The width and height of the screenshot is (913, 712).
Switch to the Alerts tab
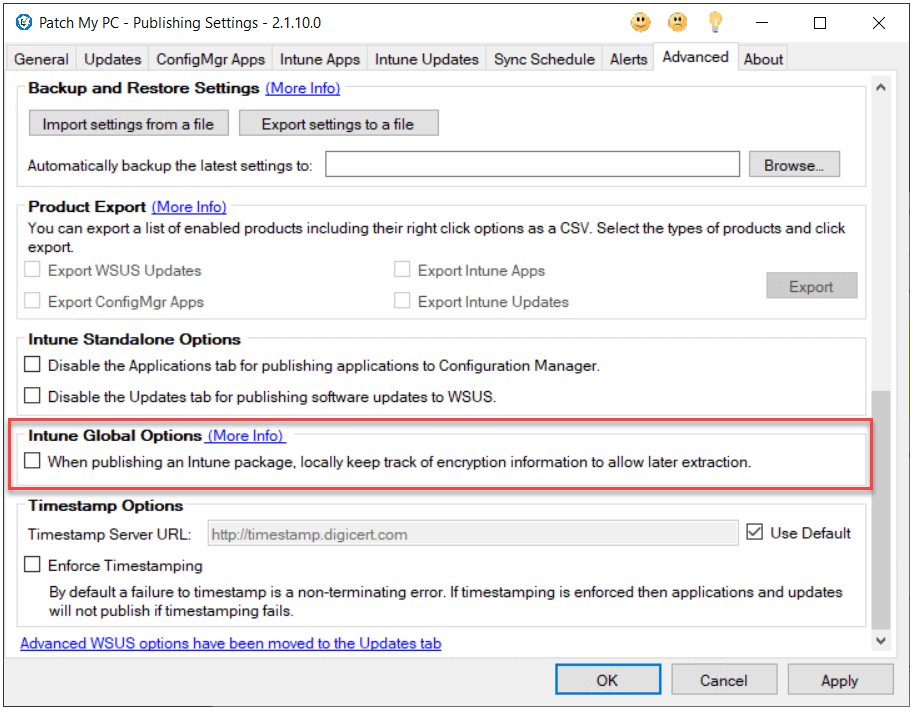(x=628, y=59)
